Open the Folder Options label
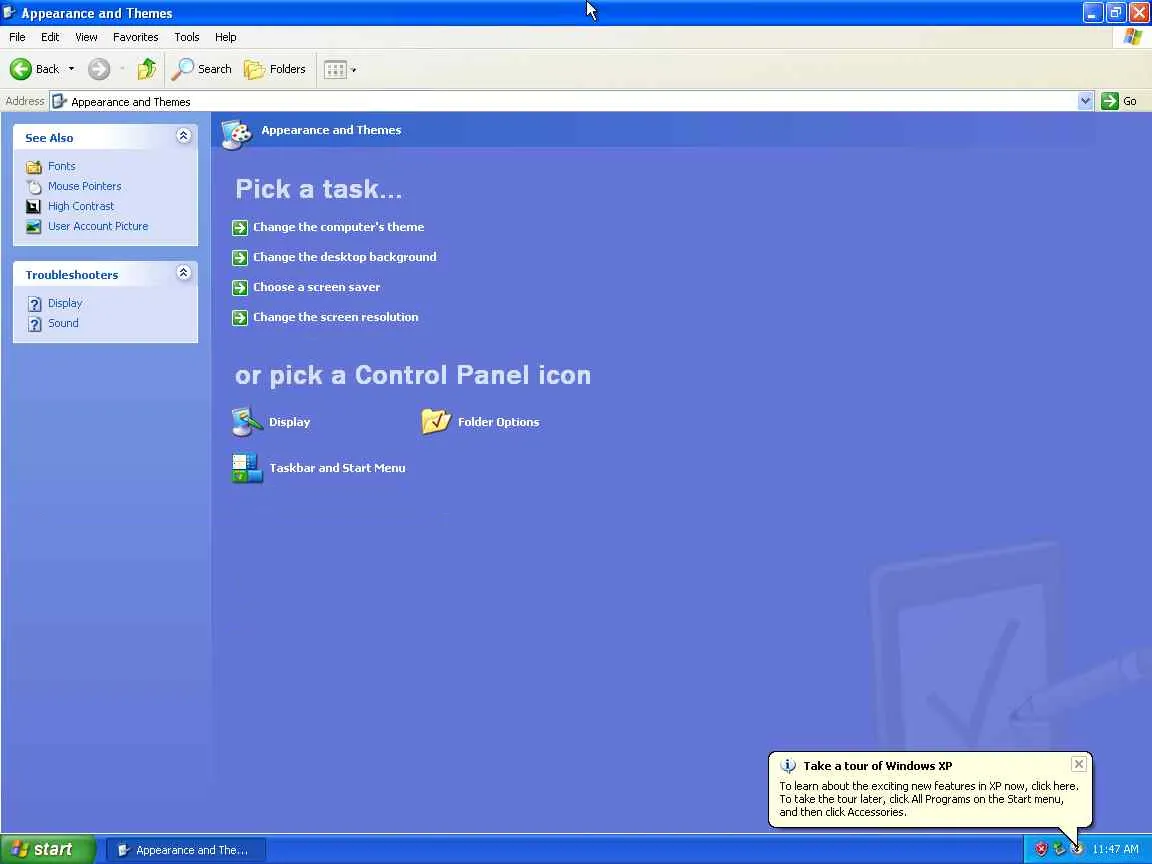The width and height of the screenshot is (1152, 864). point(498,422)
